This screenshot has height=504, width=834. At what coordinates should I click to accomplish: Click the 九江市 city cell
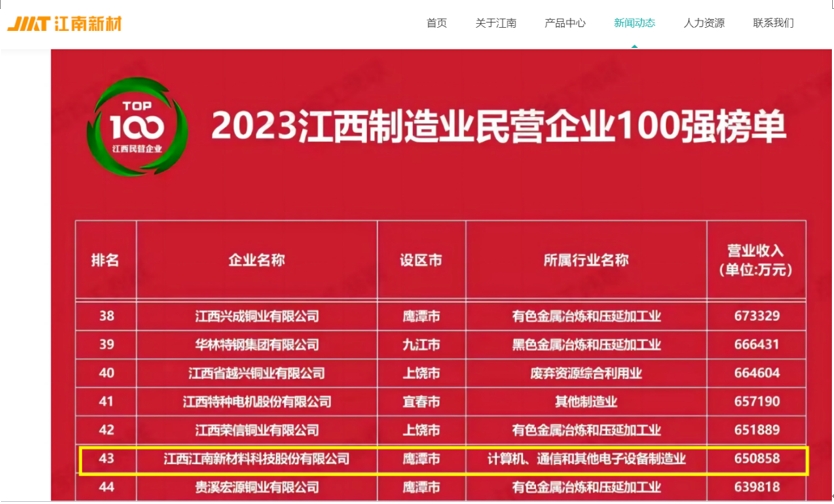point(421,345)
